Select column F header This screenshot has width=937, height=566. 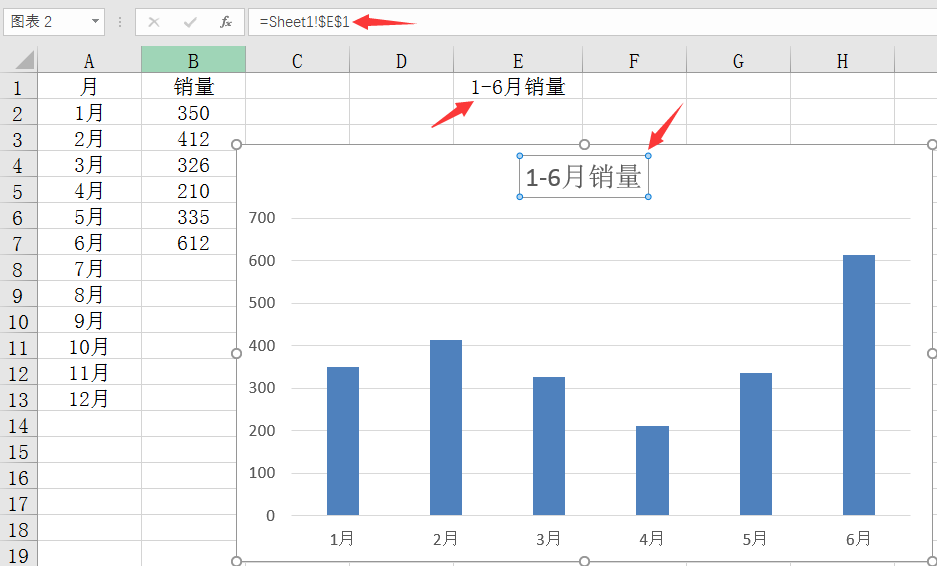pos(634,60)
